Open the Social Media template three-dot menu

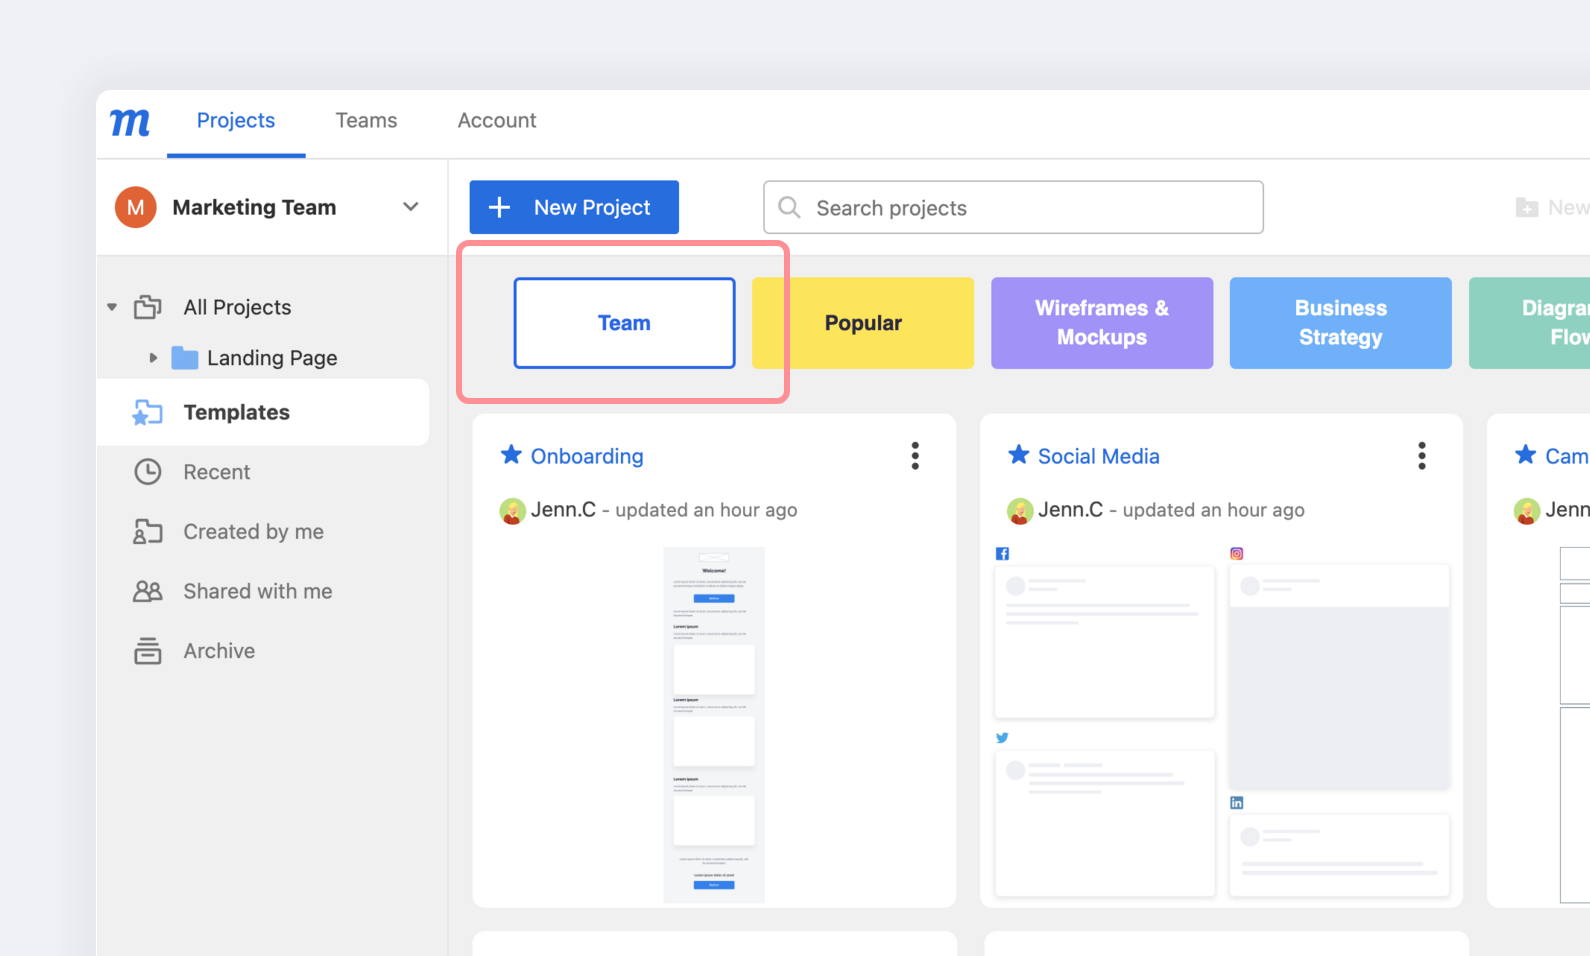[1421, 456]
